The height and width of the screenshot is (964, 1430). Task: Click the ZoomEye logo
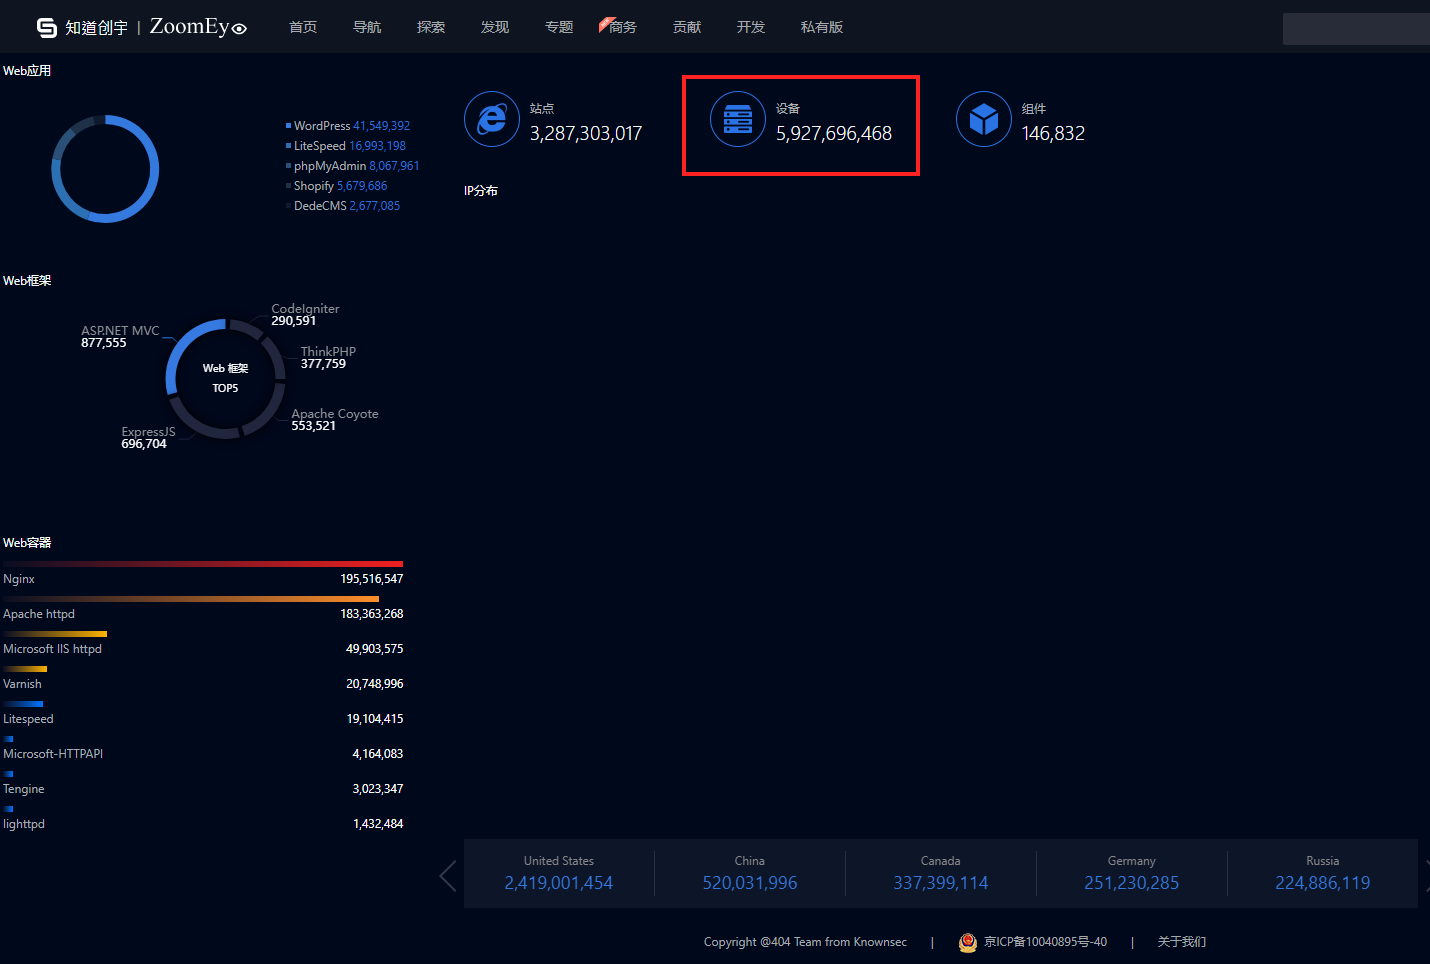click(198, 27)
